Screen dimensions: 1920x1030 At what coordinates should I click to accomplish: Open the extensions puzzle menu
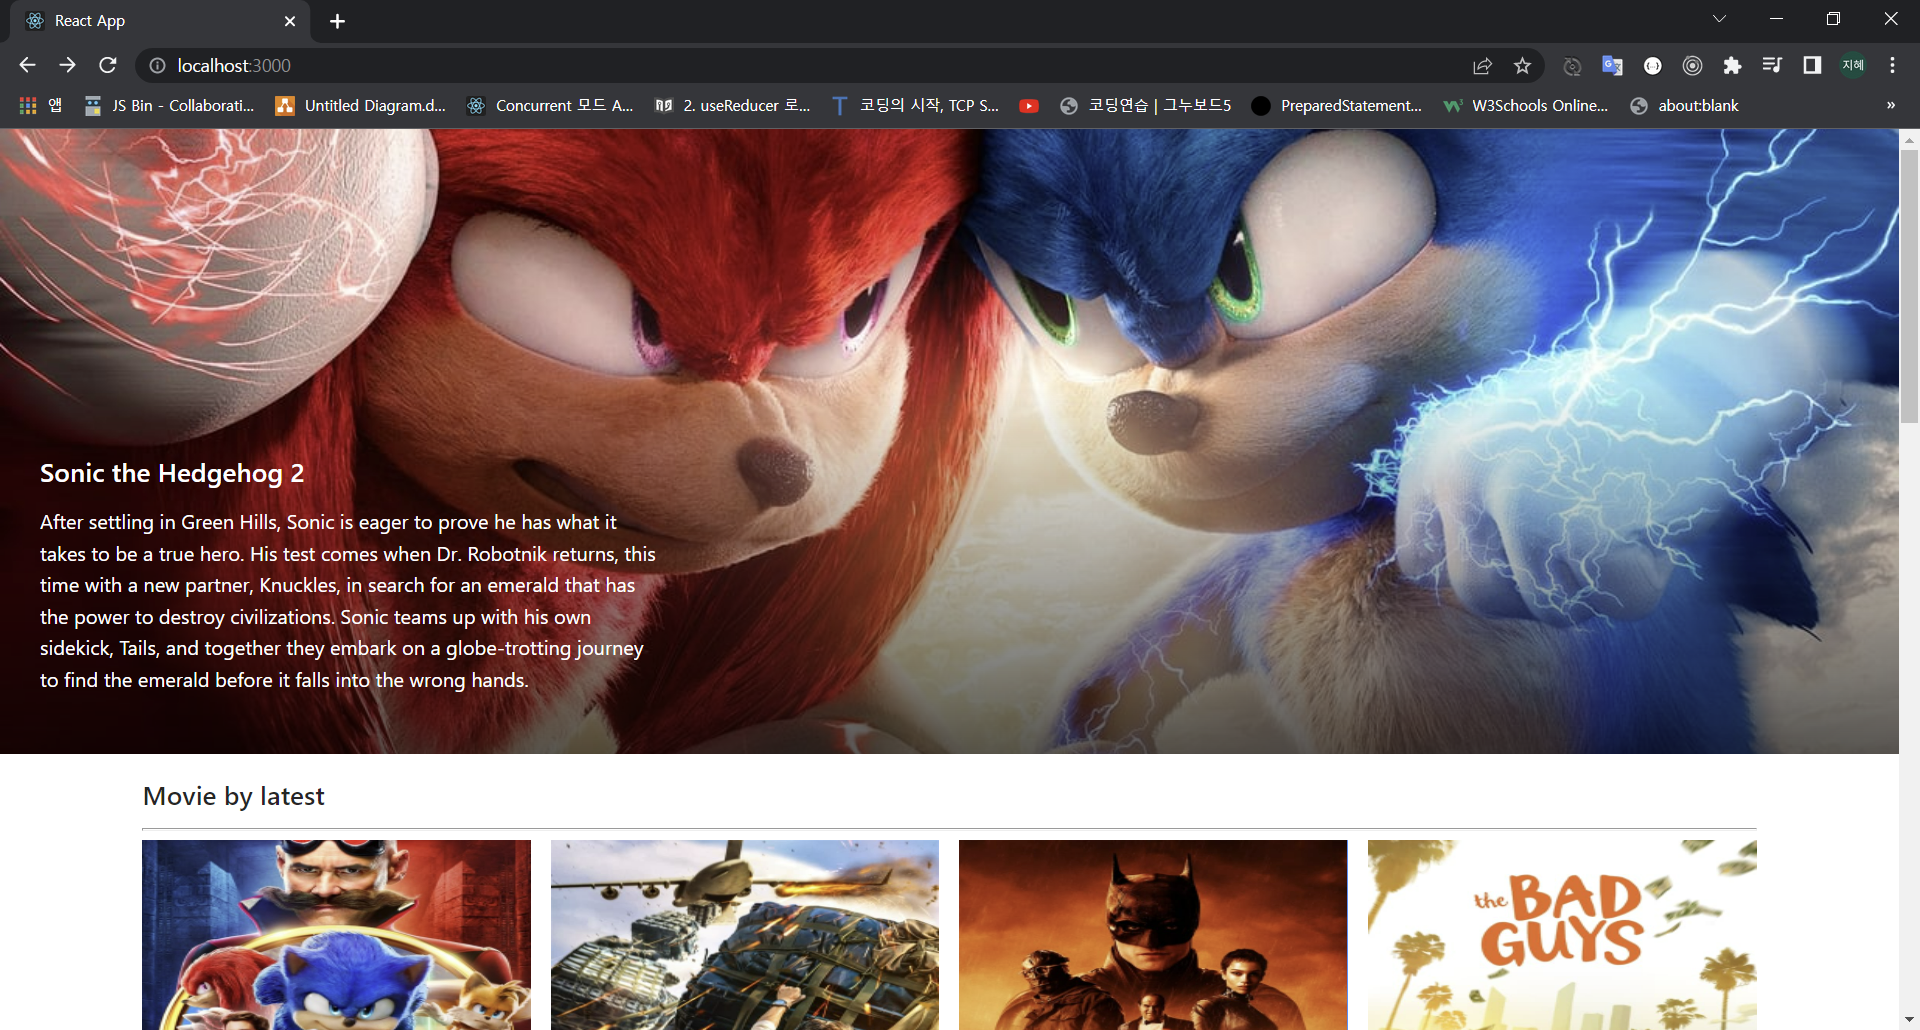tap(1732, 65)
